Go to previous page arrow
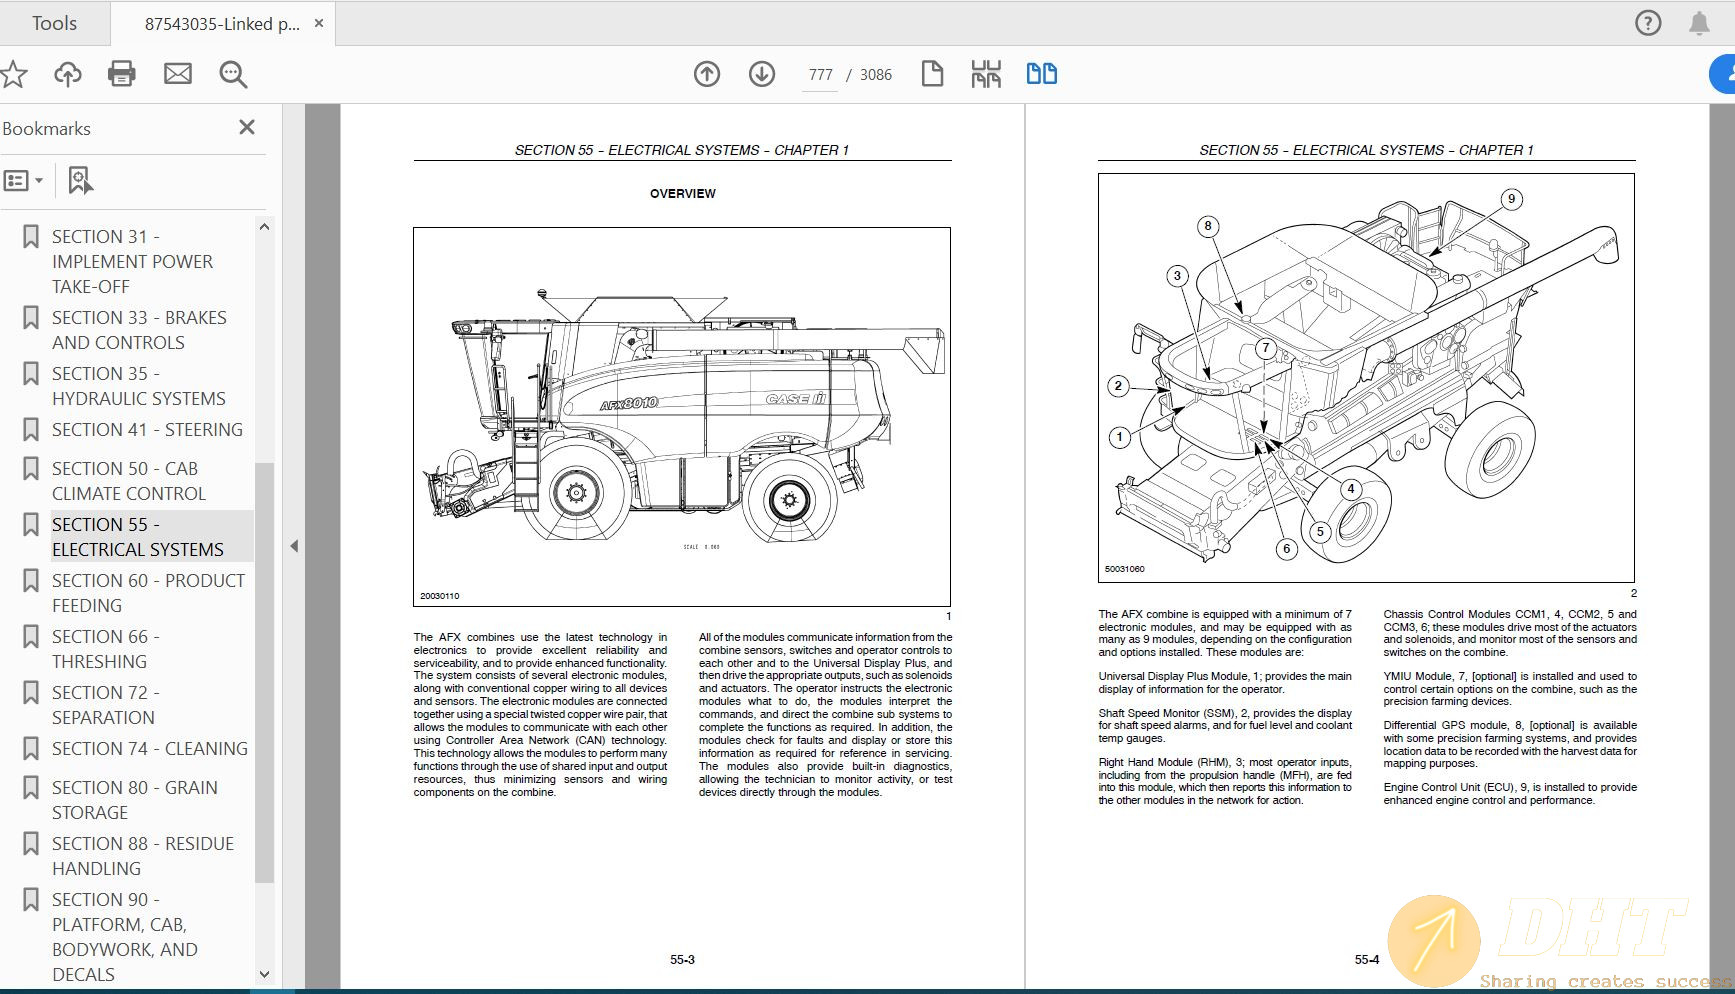Viewport: 1735px width, 994px height. (x=707, y=74)
